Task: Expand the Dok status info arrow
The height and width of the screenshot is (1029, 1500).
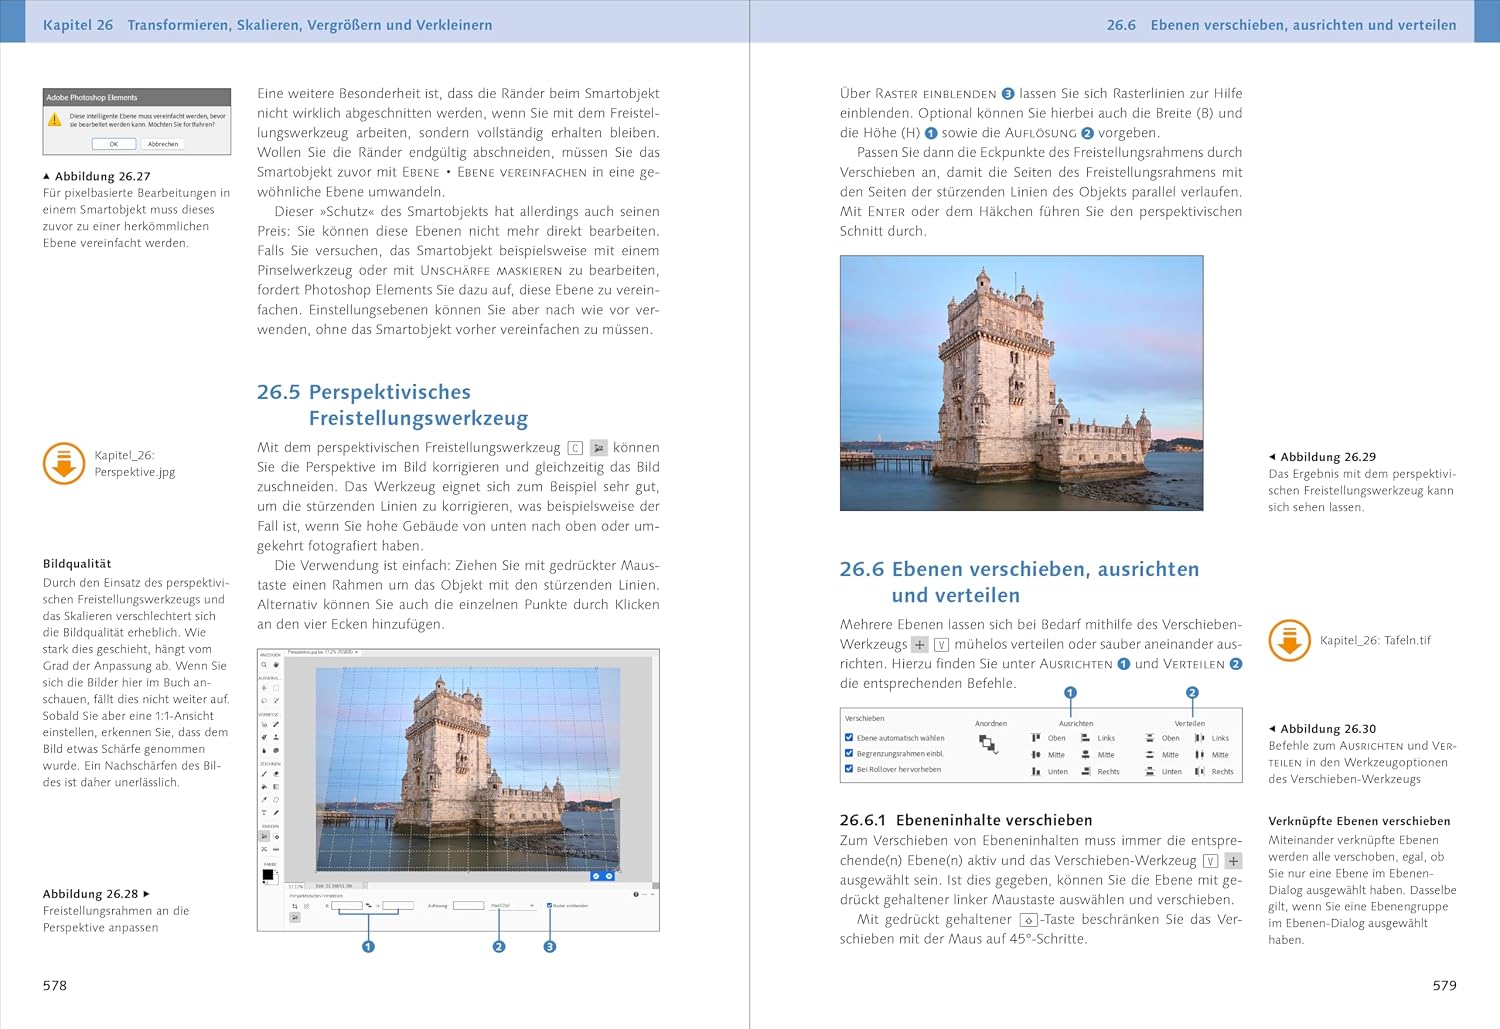Action: coord(365,886)
